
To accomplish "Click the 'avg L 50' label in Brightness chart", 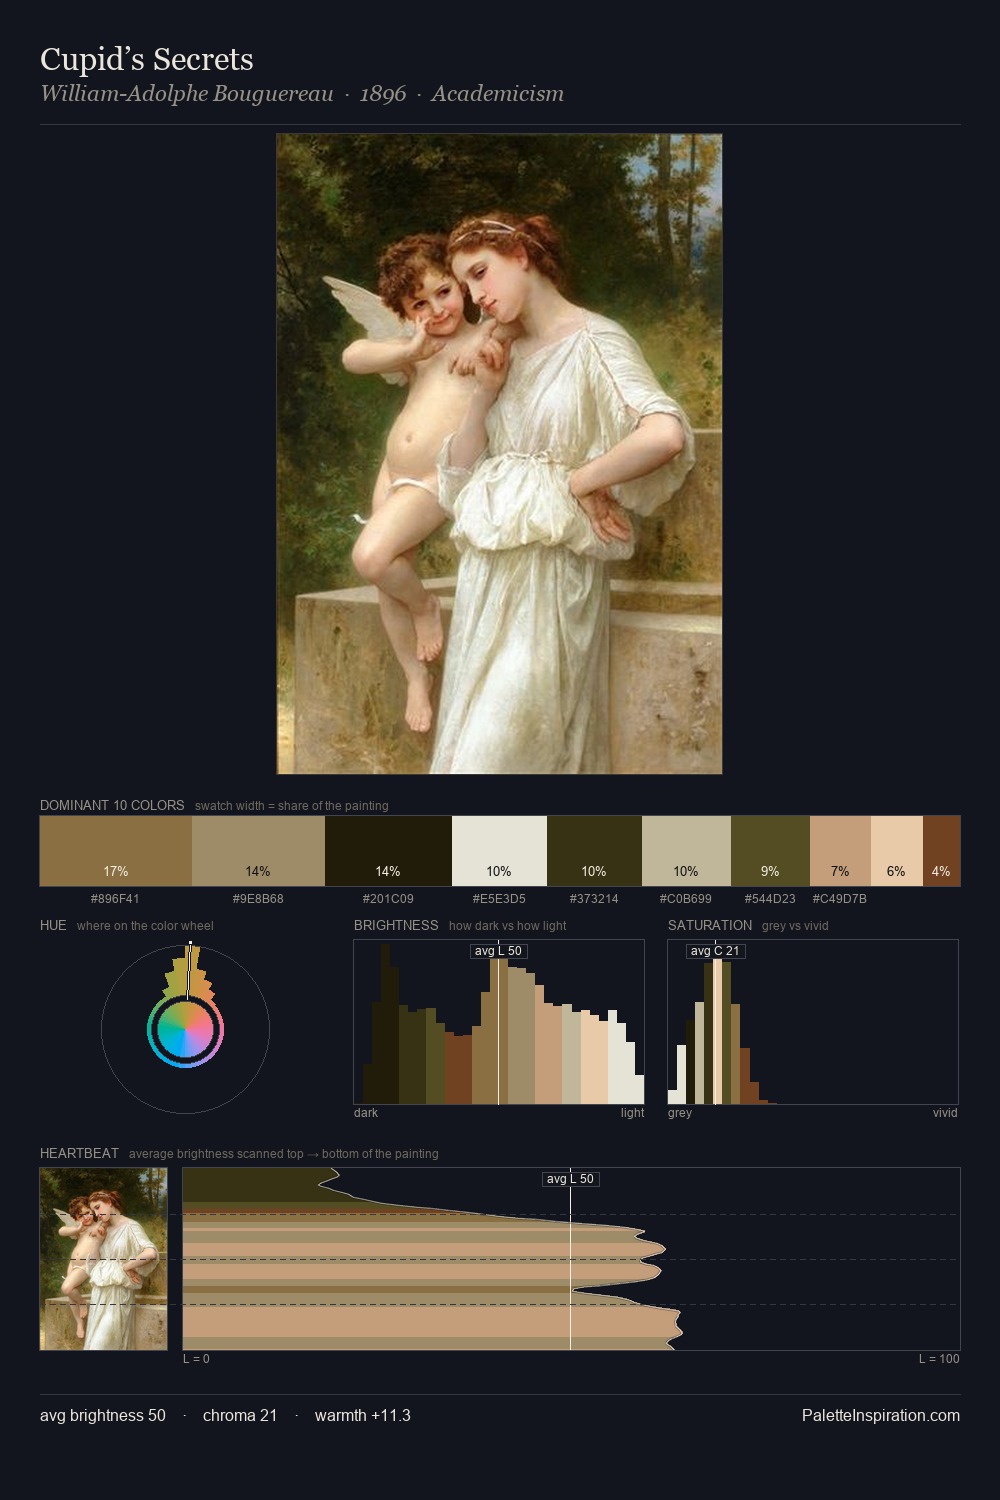I will (x=498, y=951).
